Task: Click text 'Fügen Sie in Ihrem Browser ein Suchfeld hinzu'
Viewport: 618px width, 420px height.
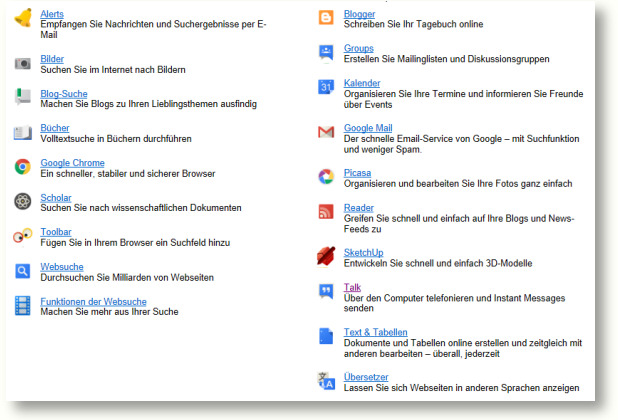Action: tap(135, 243)
